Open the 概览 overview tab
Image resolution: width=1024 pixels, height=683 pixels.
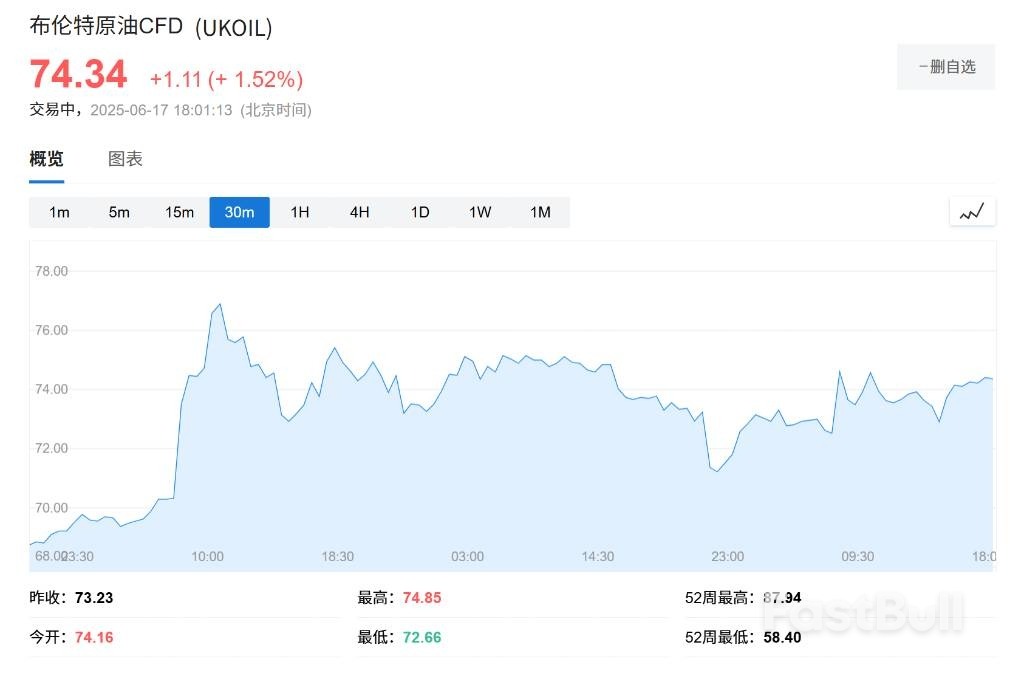[x=46, y=159]
